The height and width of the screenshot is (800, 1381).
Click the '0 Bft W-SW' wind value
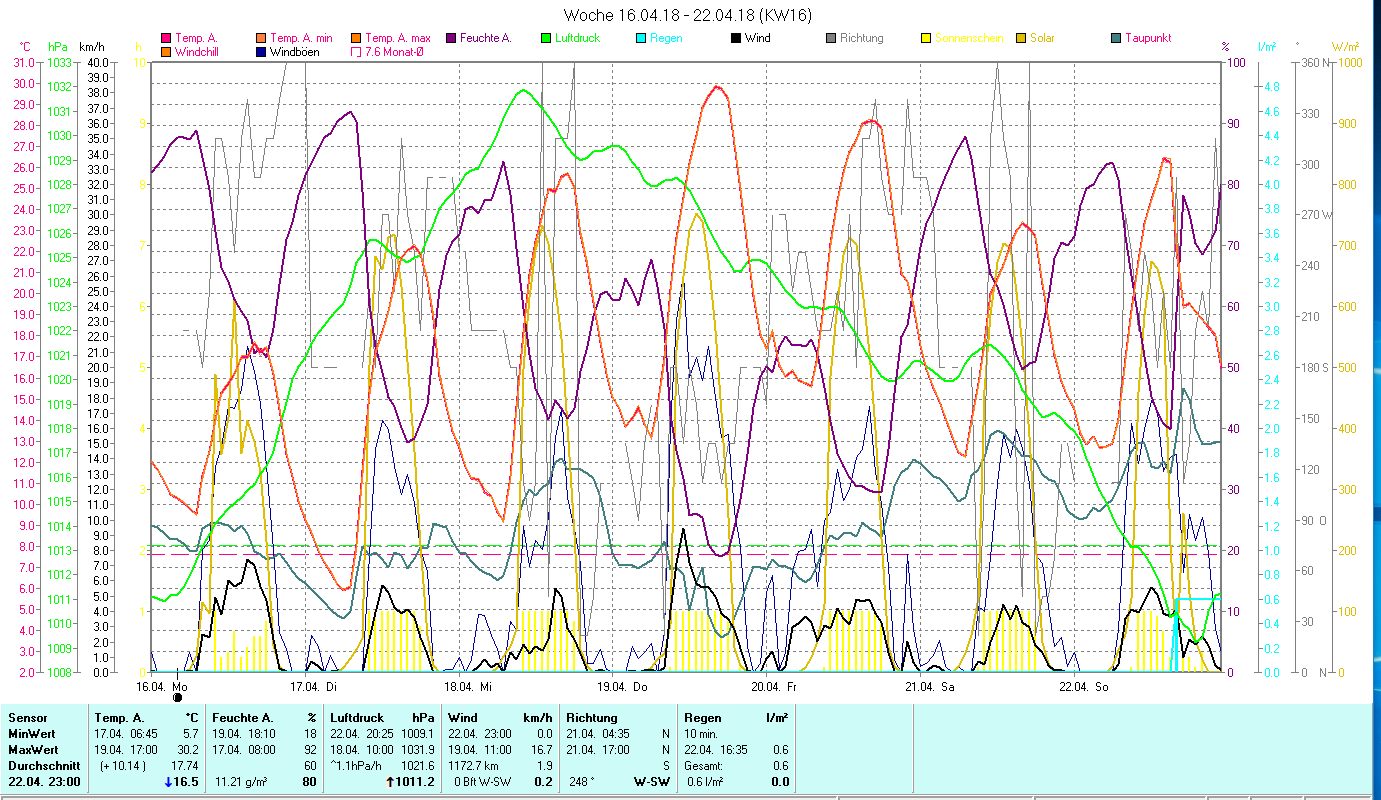(x=482, y=782)
